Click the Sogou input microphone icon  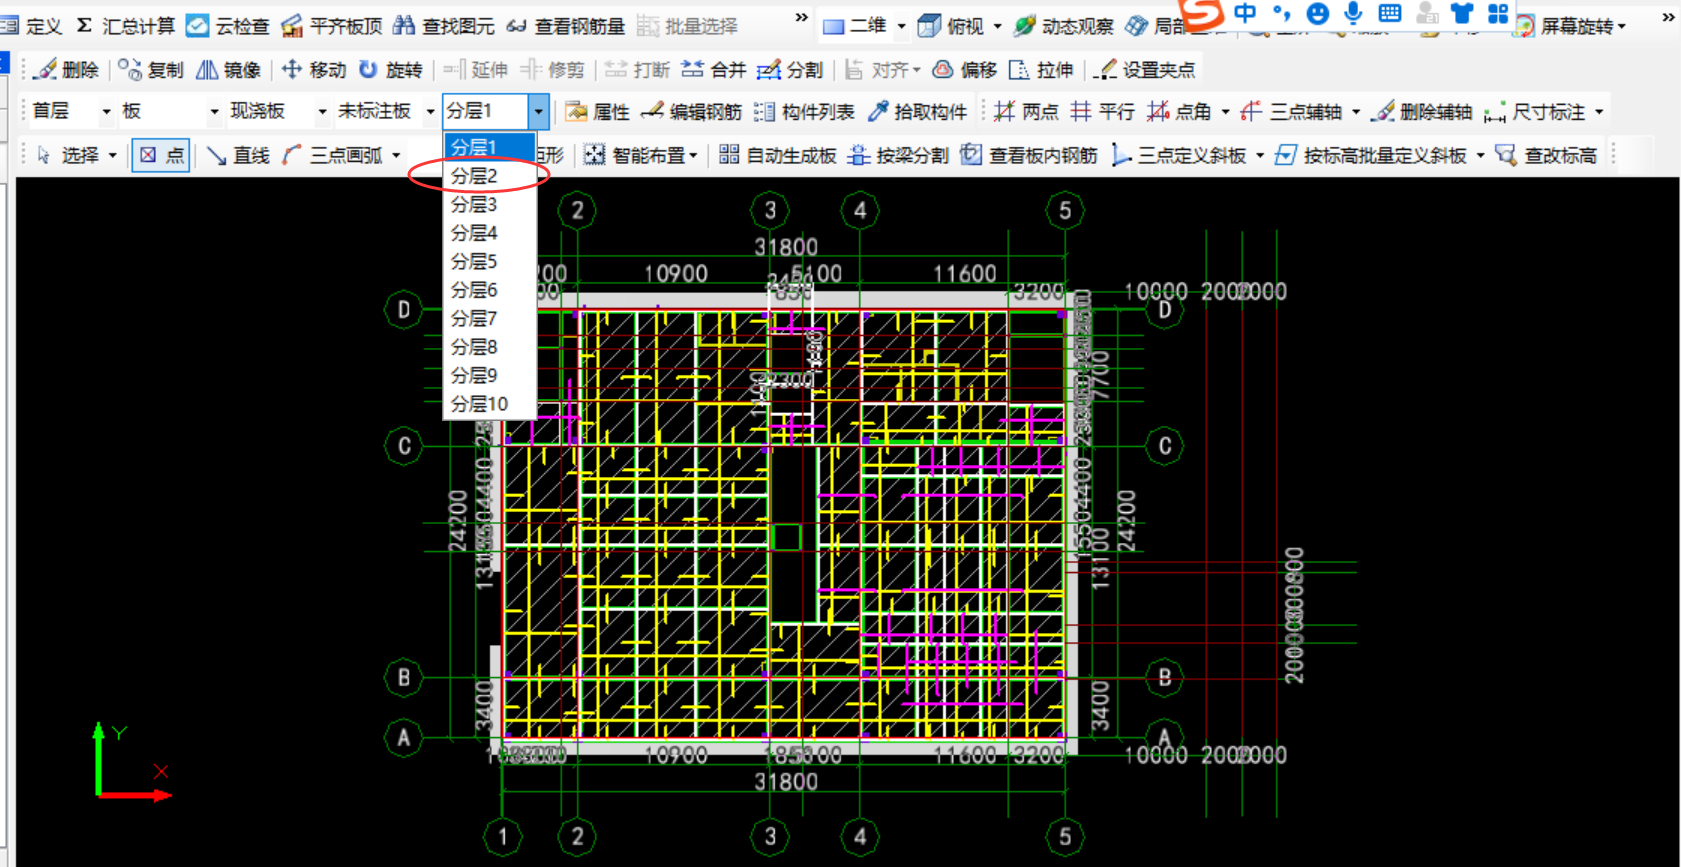coord(1353,13)
